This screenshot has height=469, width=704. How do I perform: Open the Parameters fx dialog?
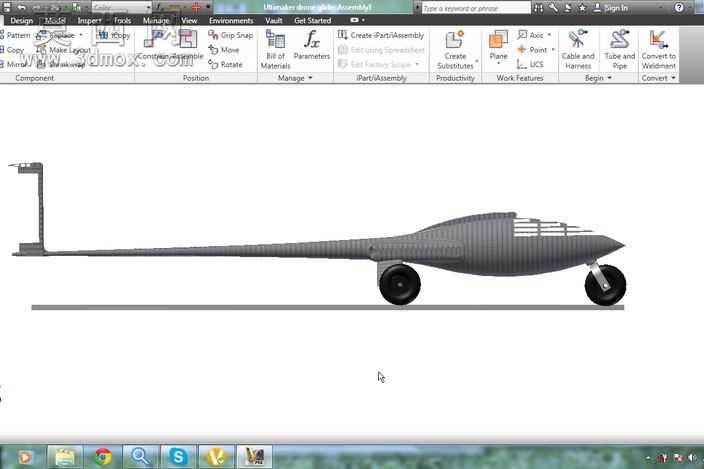[312, 45]
